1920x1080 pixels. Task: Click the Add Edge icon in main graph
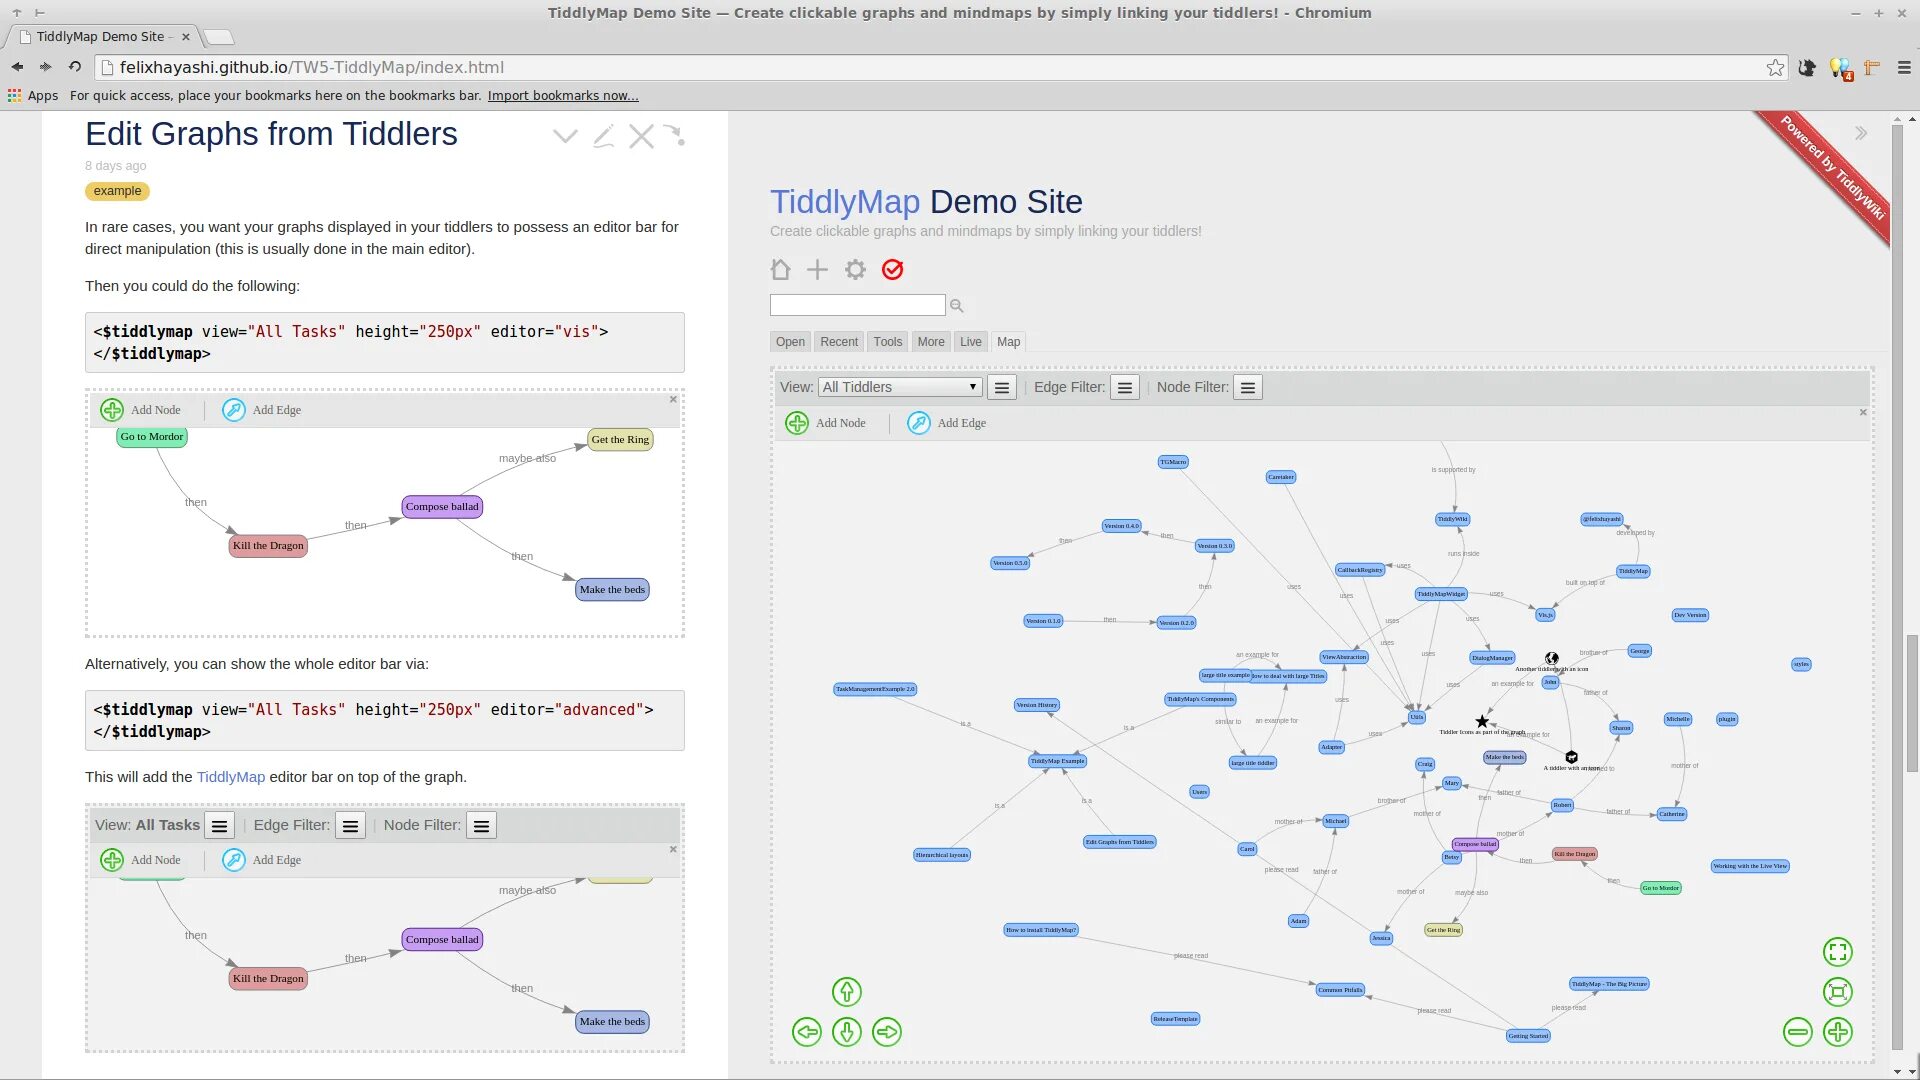(919, 422)
